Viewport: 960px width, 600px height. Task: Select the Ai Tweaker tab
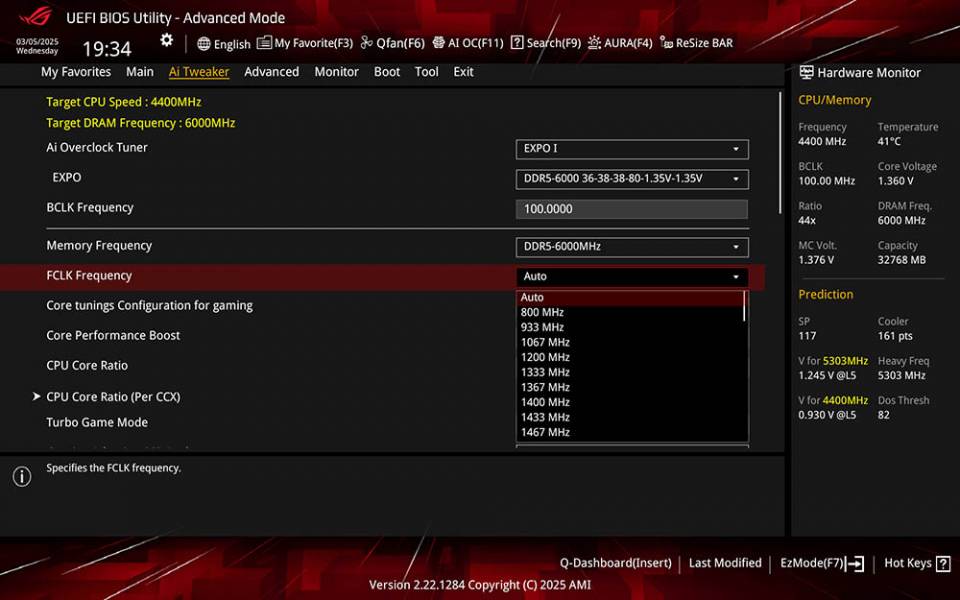point(199,72)
